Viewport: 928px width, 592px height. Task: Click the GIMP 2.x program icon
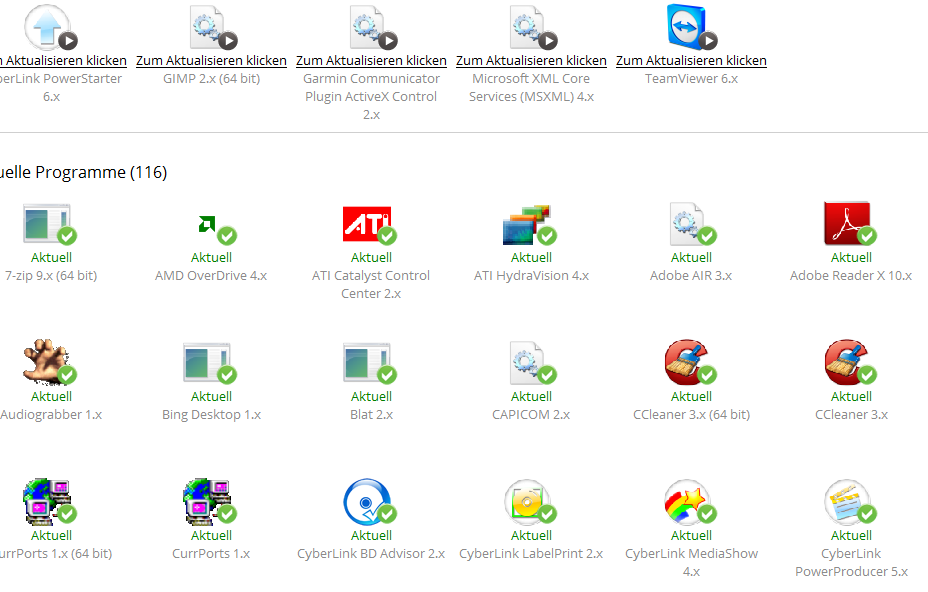211,26
